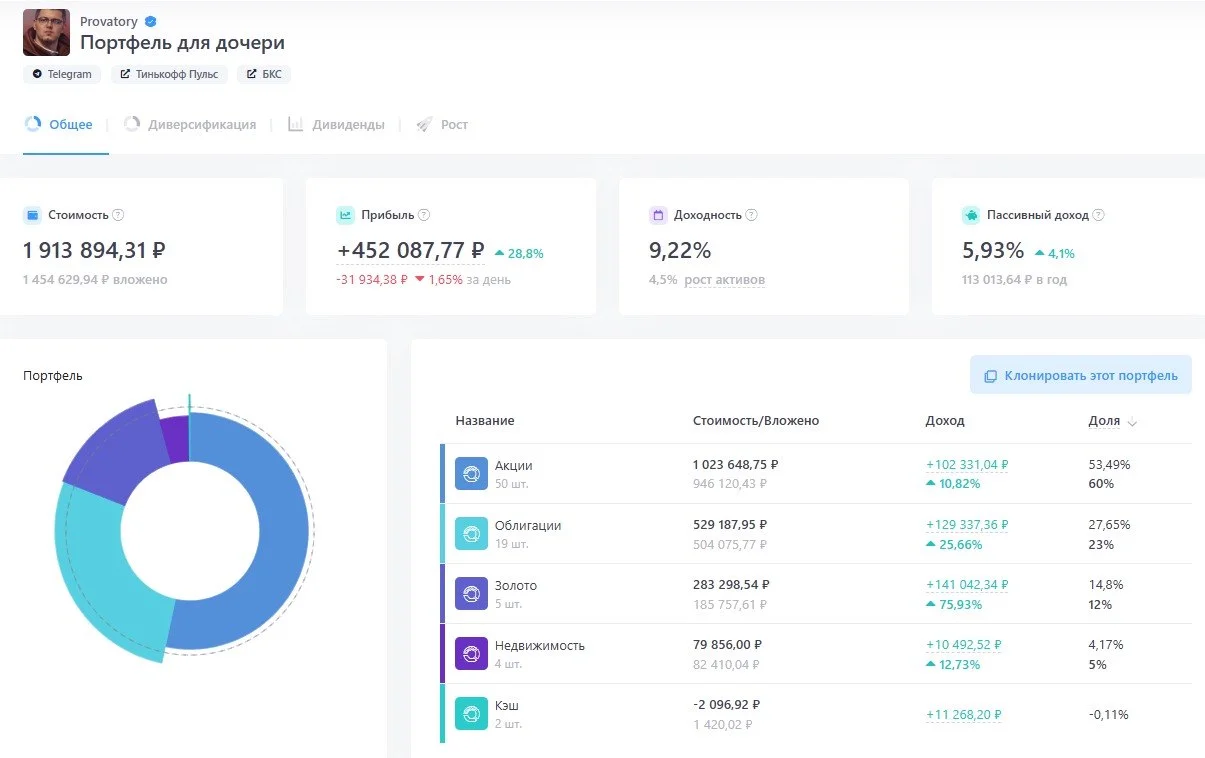Image resolution: width=1205 pixels, height=758 pixels.
Task: Click the help icon next to Доходность
Action: (751, 215)
